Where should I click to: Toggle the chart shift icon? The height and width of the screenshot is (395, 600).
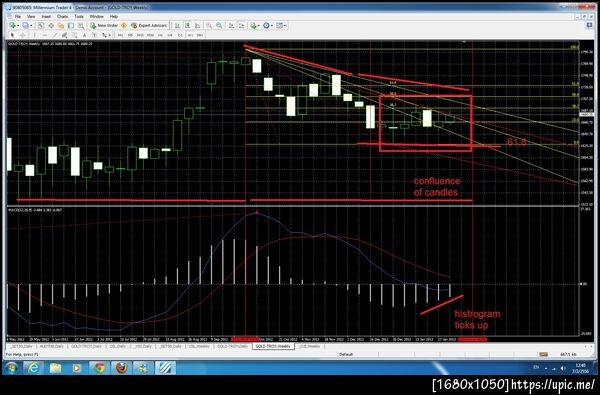pos(242,25)
